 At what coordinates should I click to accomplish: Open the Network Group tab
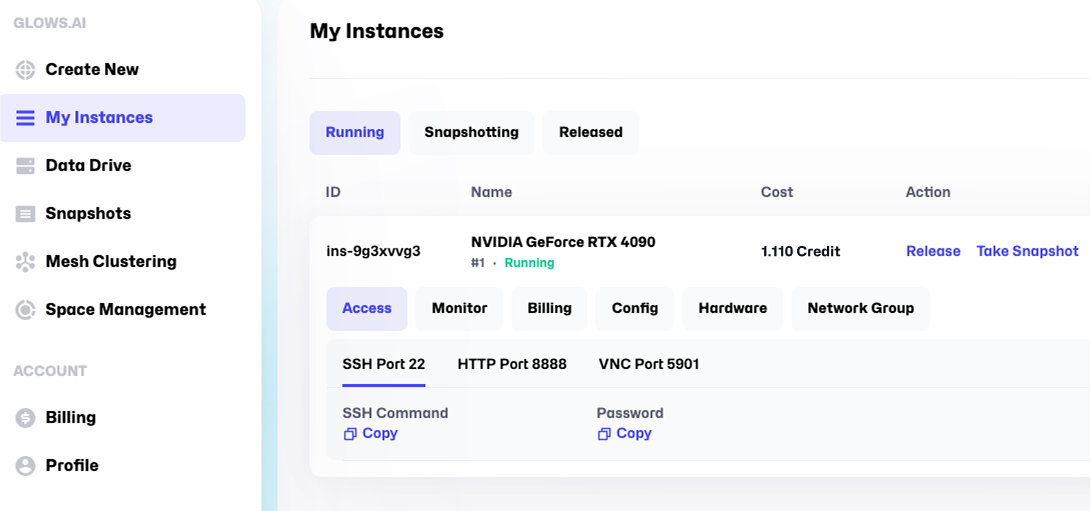tap(861, 308)
